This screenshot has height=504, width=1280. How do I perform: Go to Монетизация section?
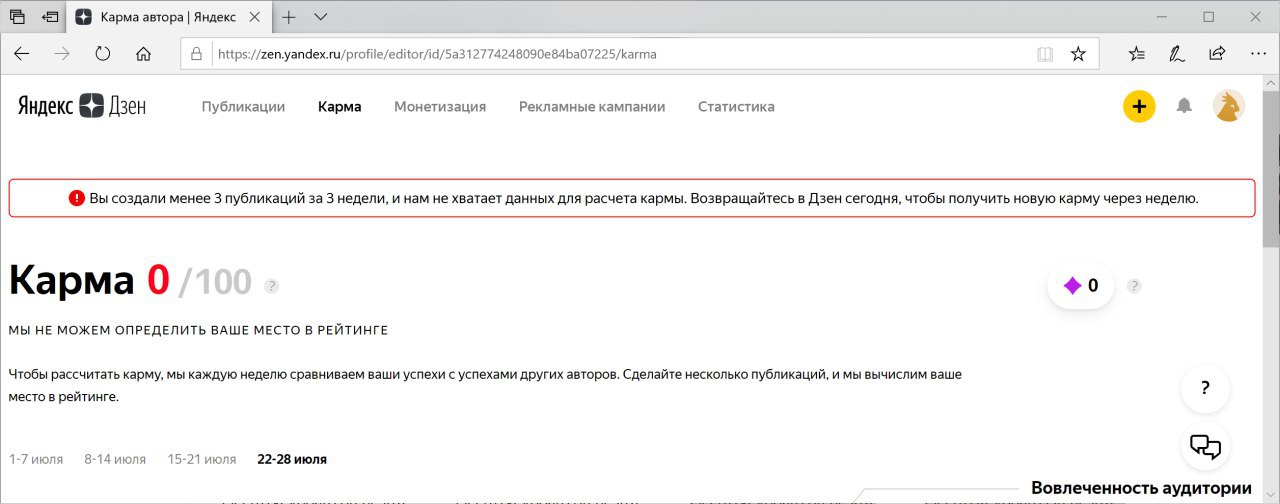tap(440, 107)
